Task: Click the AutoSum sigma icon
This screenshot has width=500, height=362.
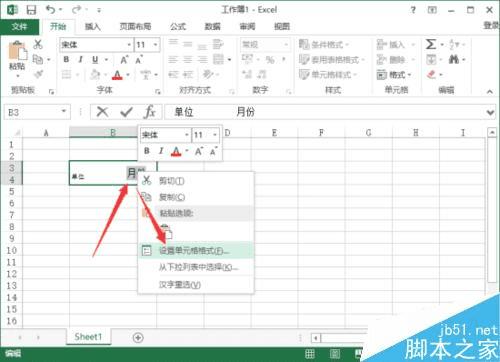Action: [x=431, y=44]
